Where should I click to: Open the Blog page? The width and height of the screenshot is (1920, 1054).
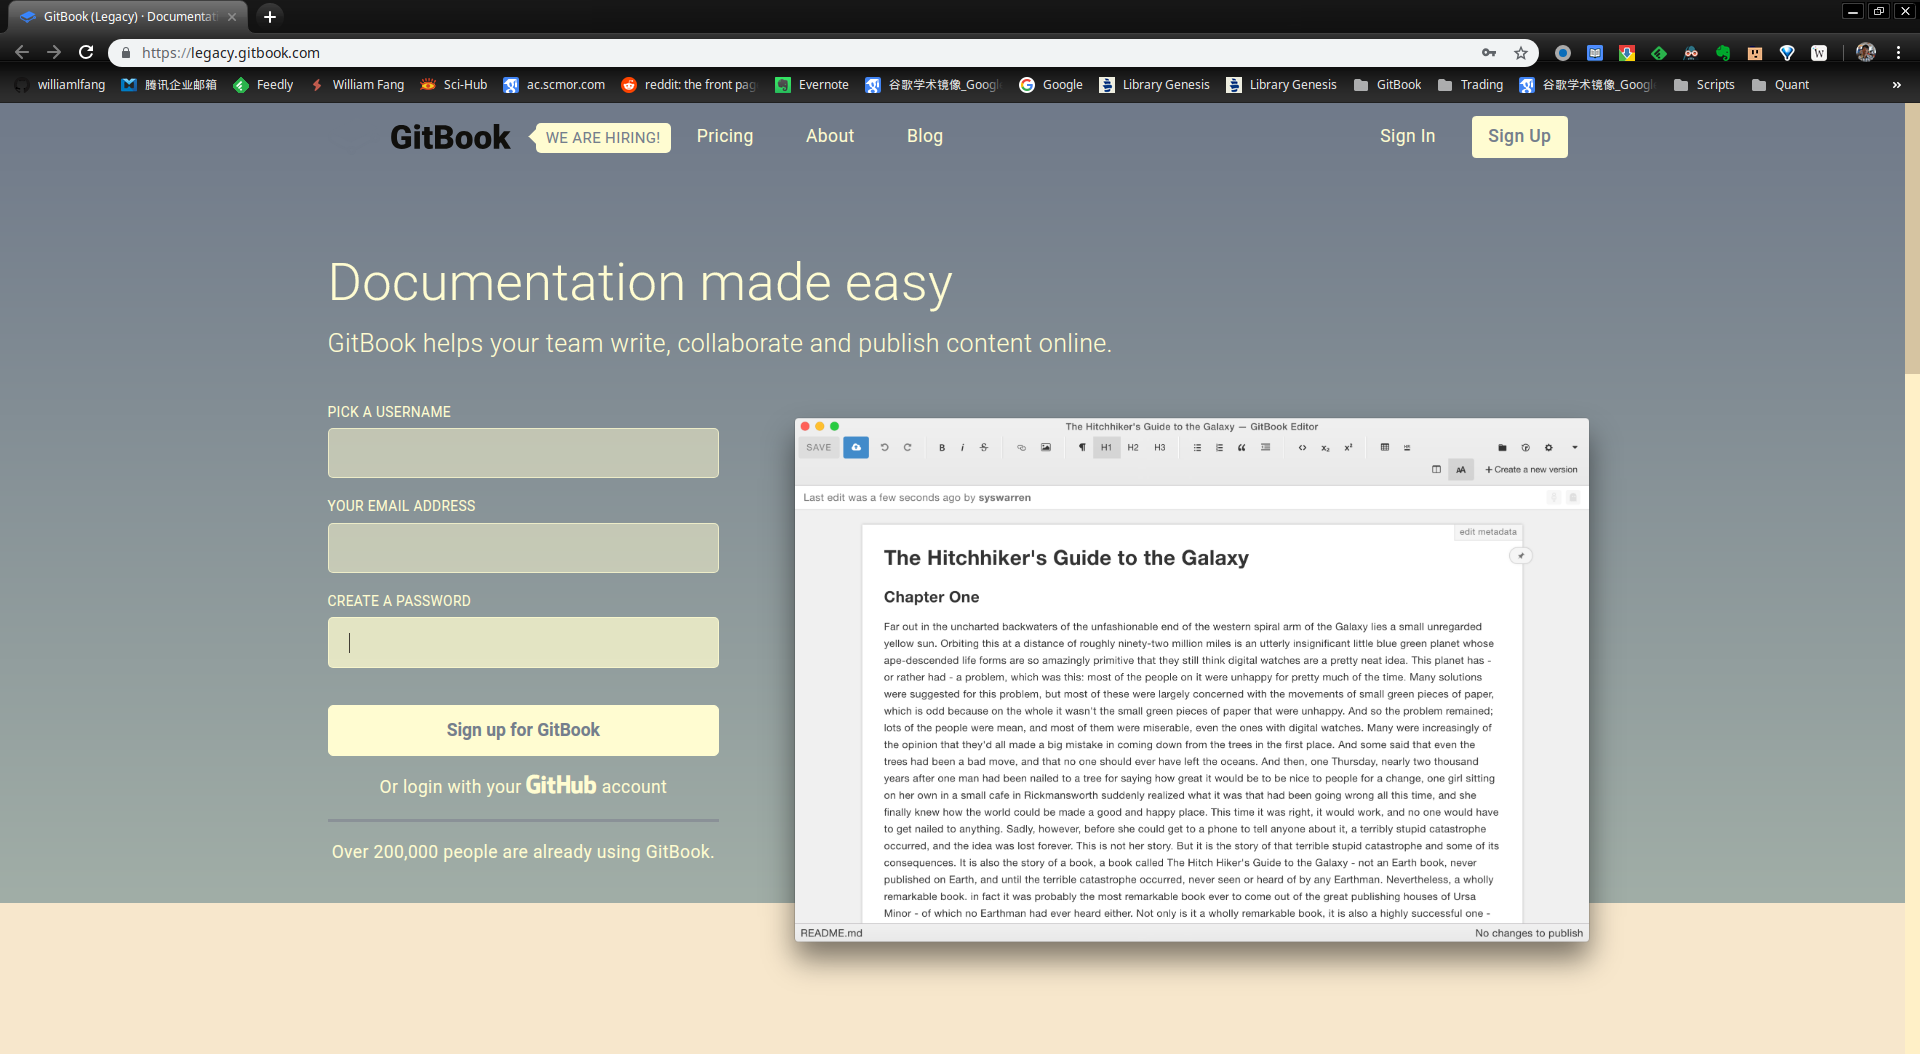(925, 136)
